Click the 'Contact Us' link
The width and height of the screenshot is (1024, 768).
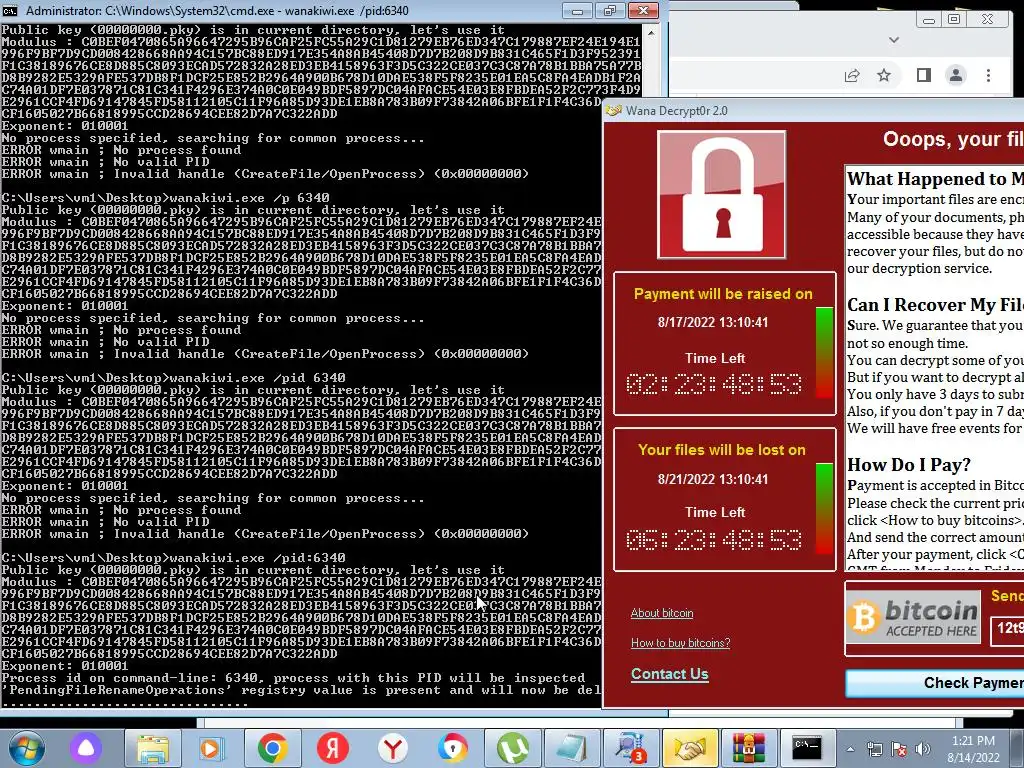pos(669,674)
